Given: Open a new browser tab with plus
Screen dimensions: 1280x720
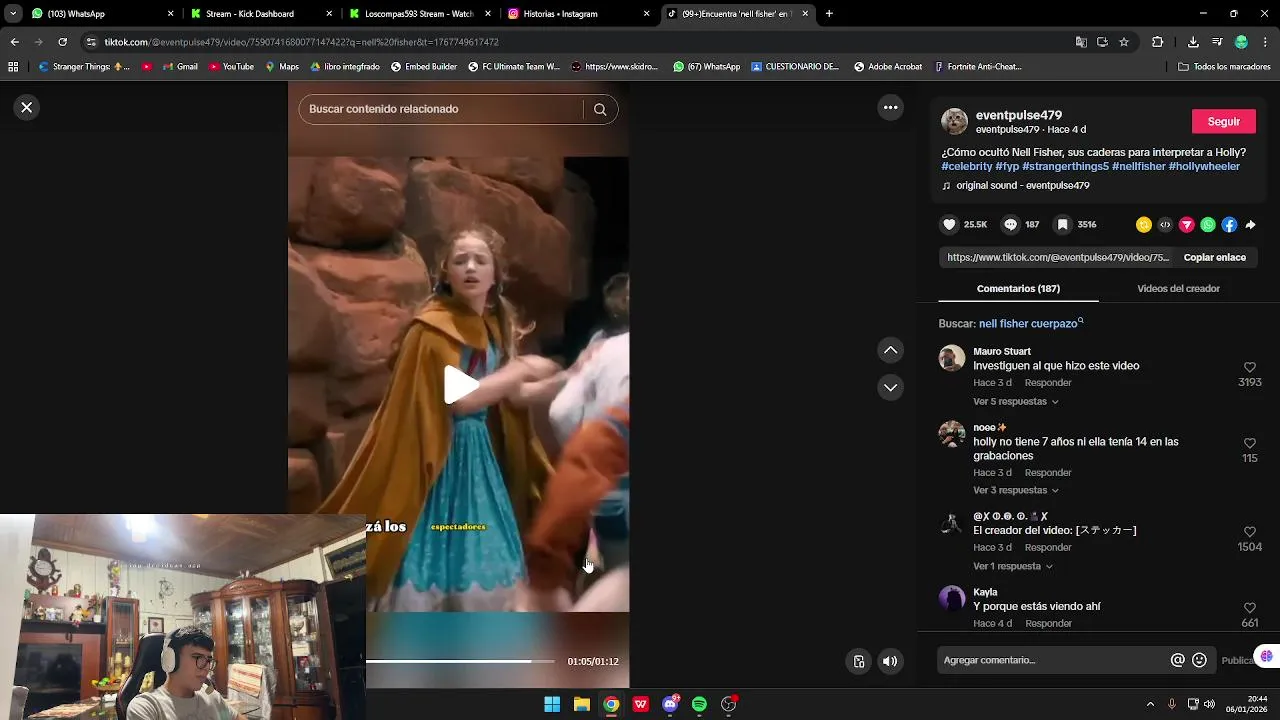Looking at the screenshot, I should tap(829, 14).
